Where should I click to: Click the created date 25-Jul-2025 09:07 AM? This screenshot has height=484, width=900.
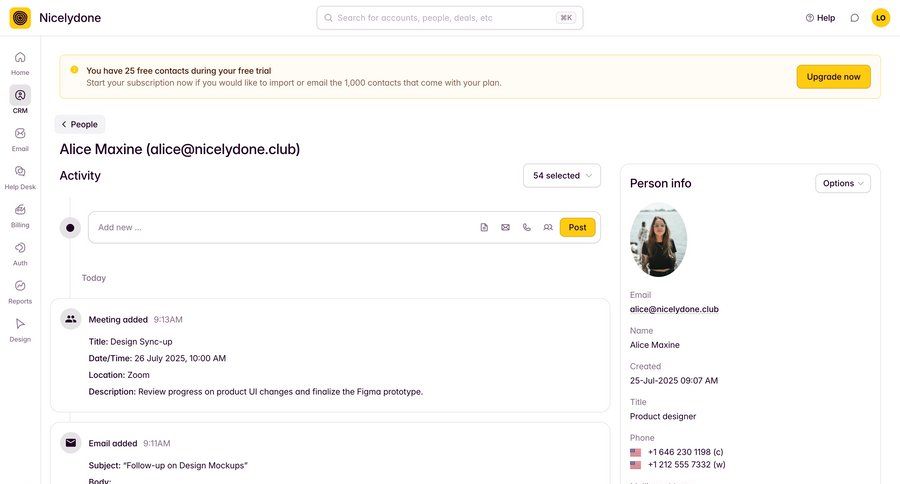coord(674,380)
